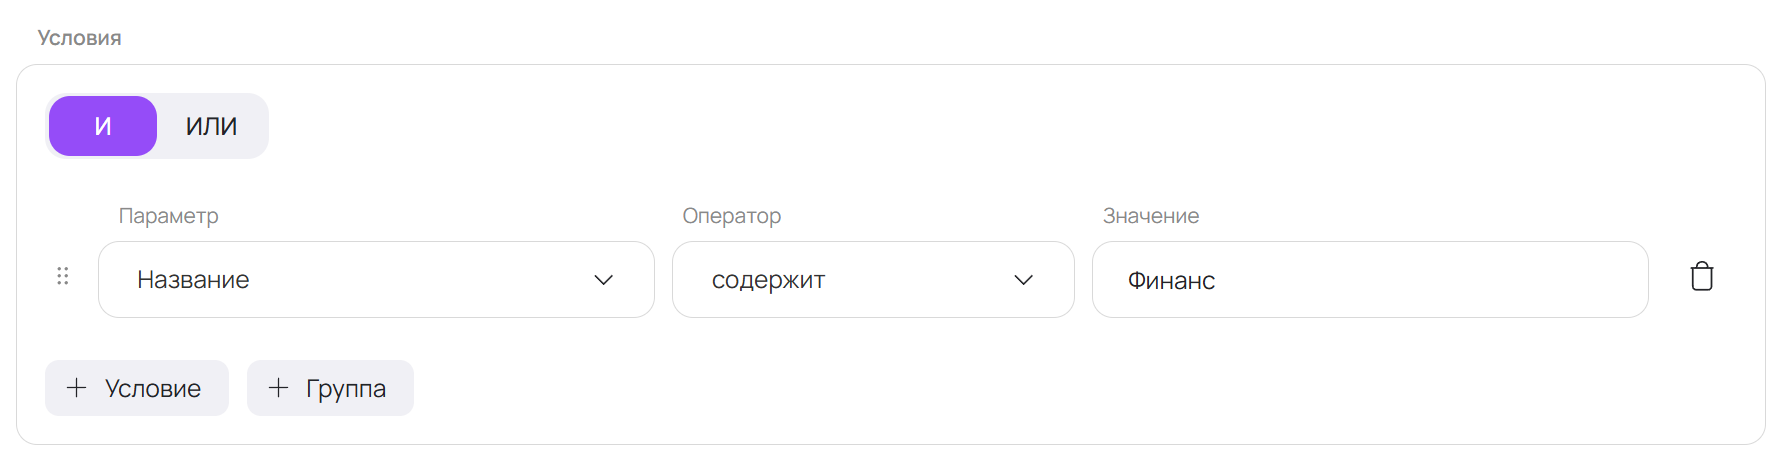Open the Оператор dropdown showing содержит

pyautogui.click(x=872, y=280)
